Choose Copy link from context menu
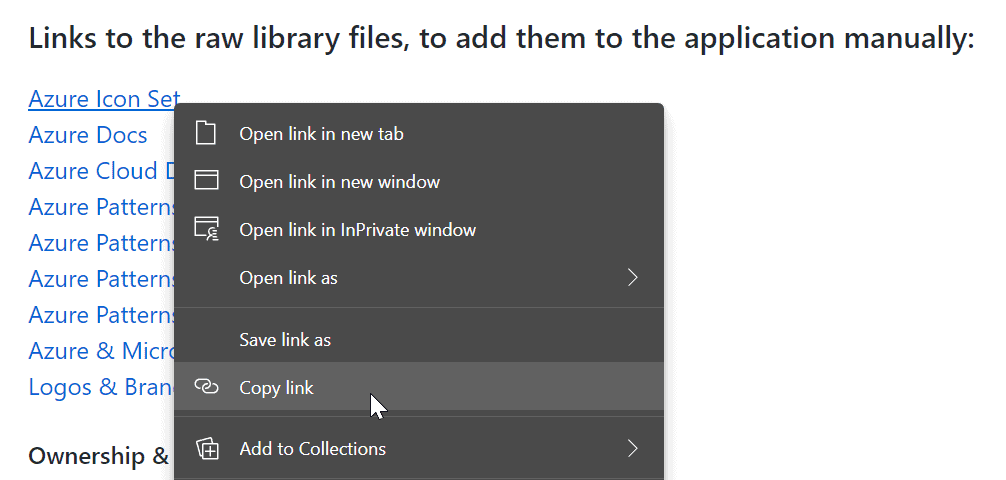This screenshot has width=1006, height=480. coord(419,386)
